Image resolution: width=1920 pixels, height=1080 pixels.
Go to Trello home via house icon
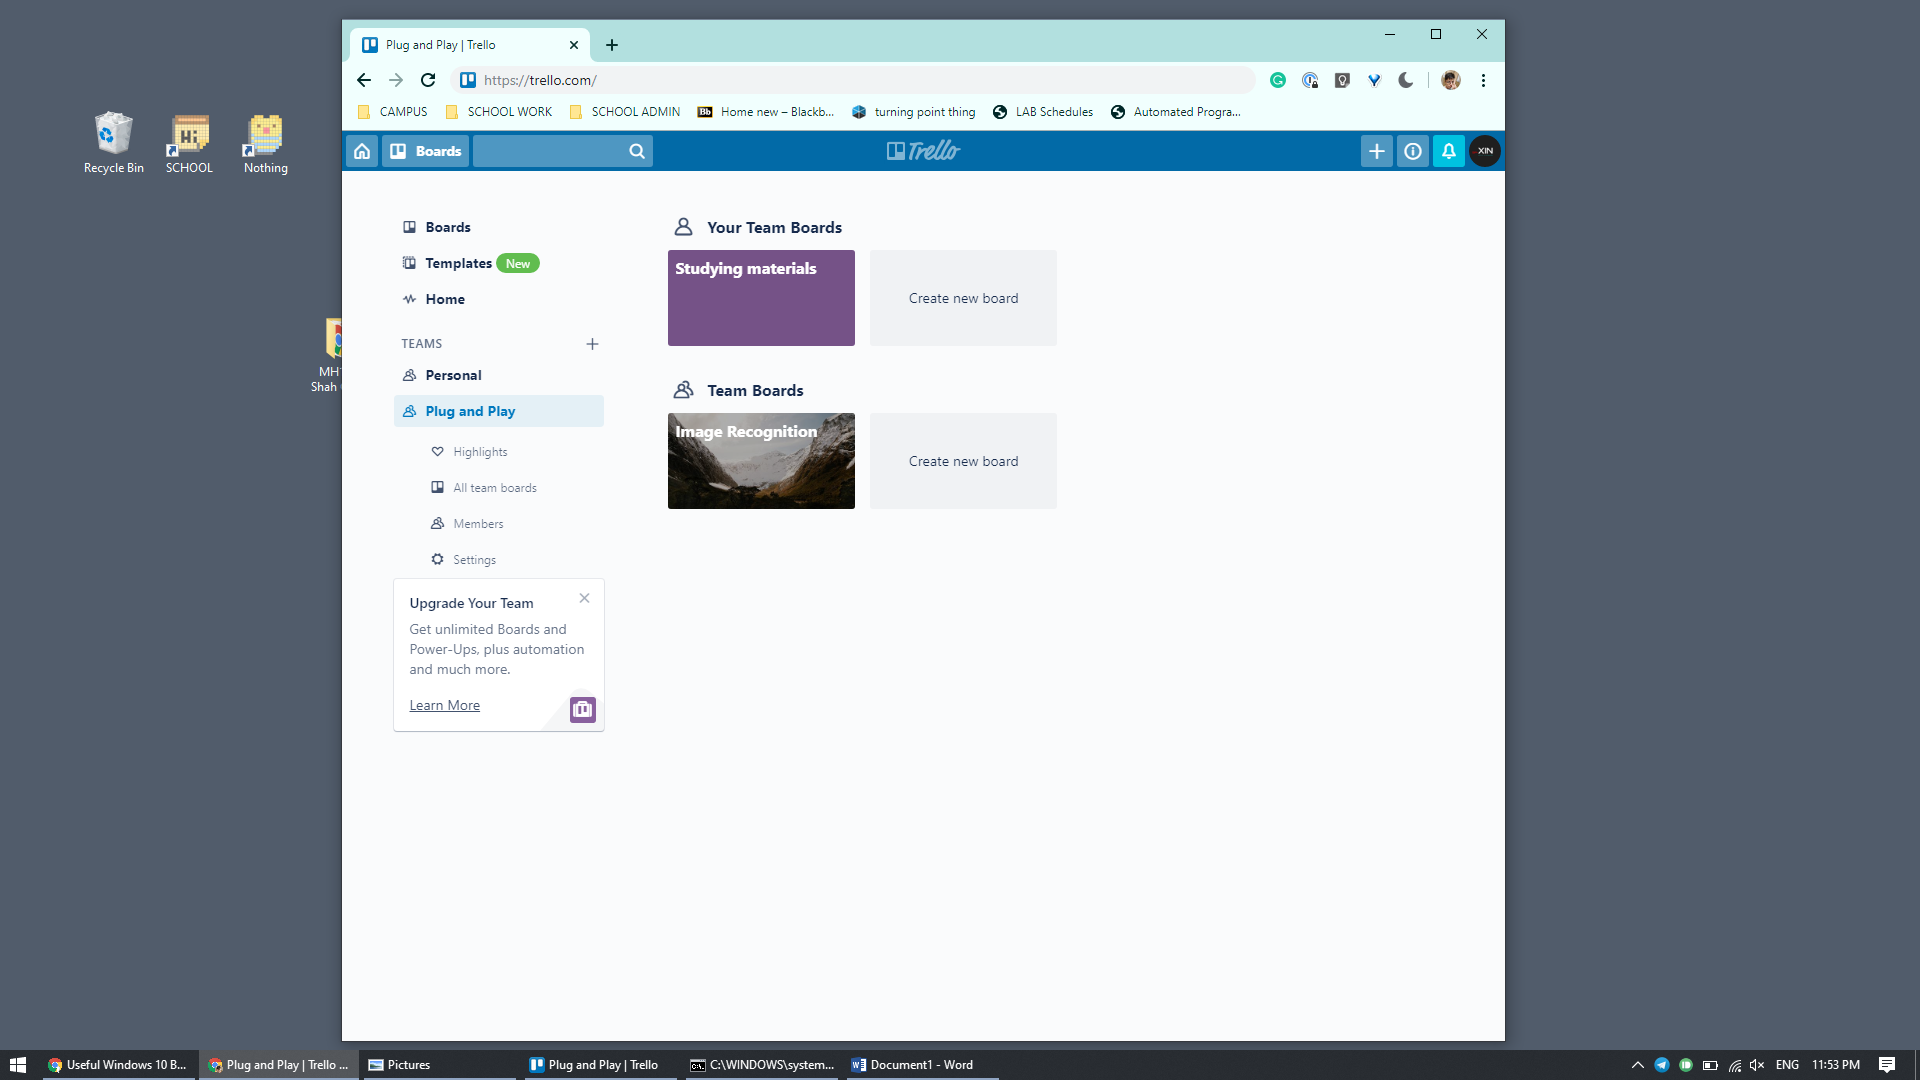361,151
